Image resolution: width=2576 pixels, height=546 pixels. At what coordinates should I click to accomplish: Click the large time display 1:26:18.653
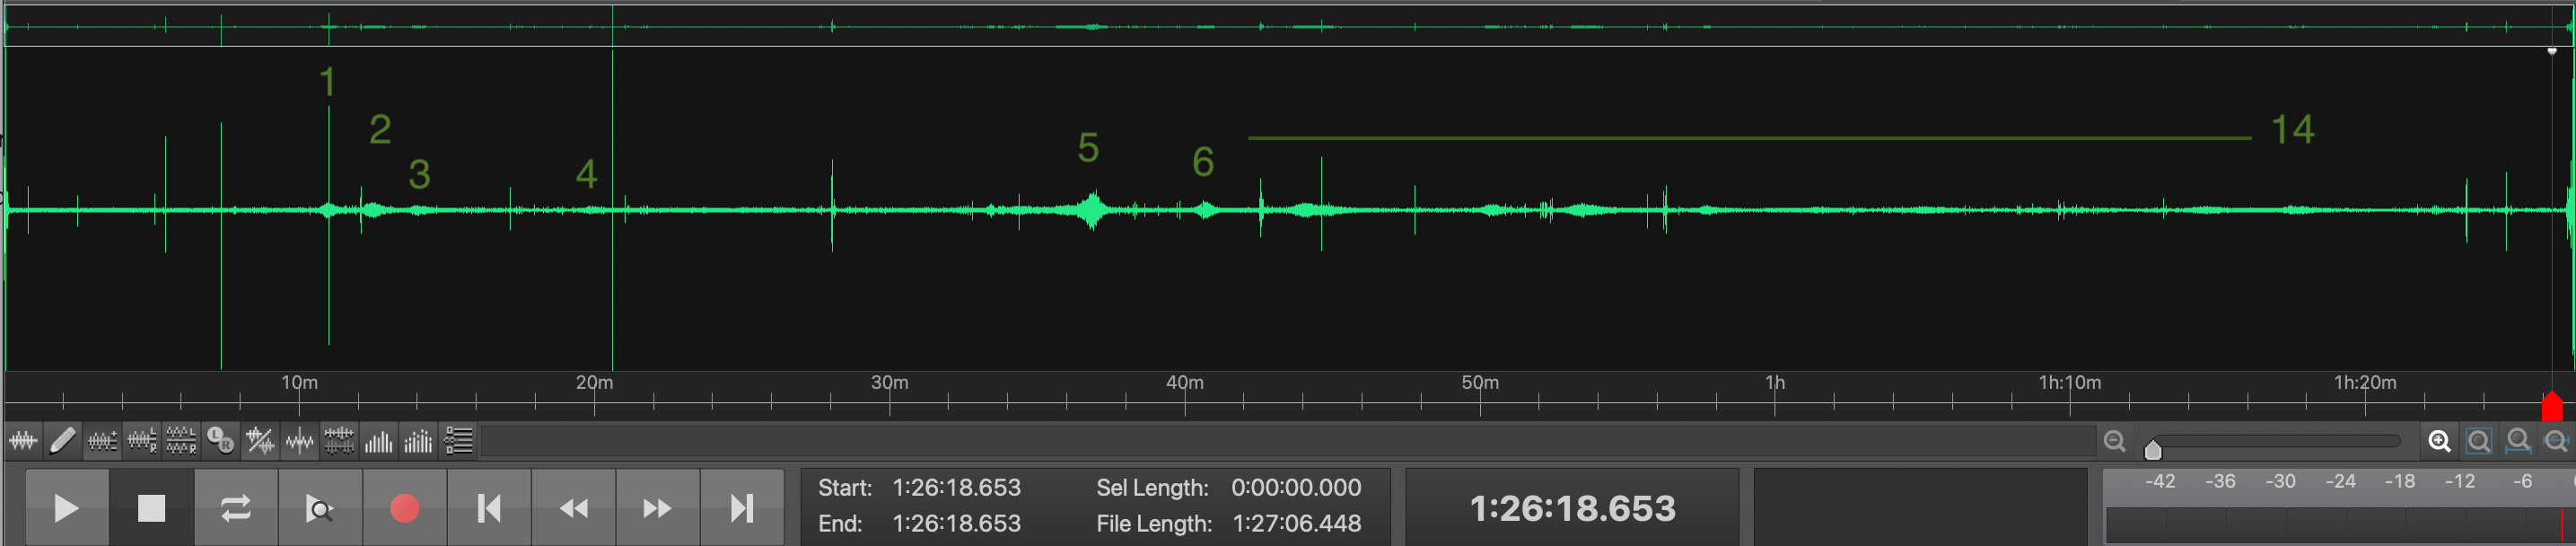point(1572,508)
